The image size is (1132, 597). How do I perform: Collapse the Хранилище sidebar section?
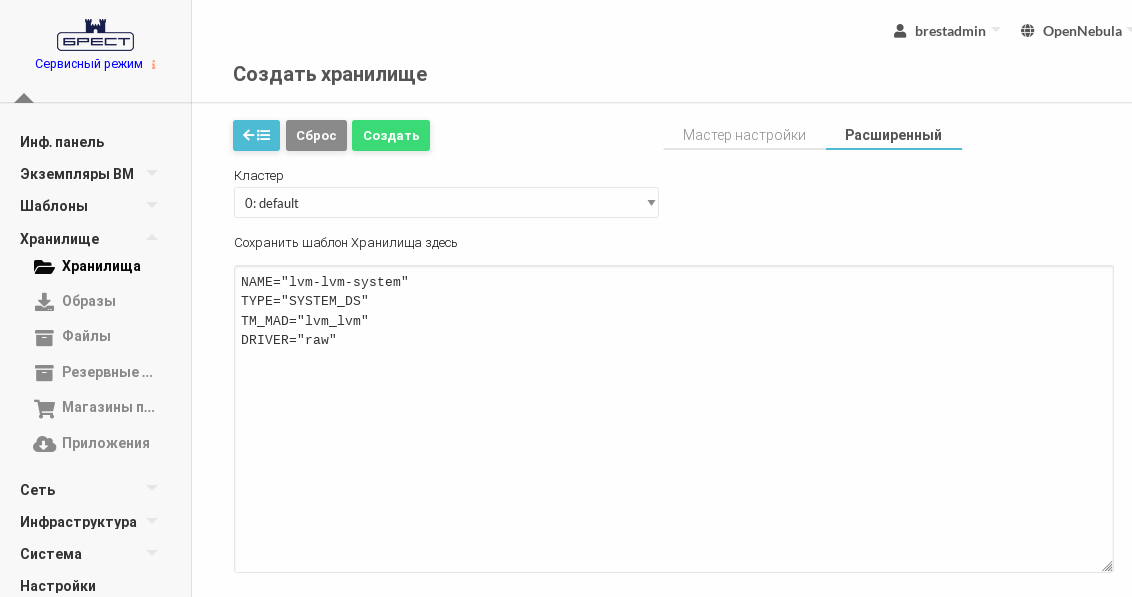point(88,239)
